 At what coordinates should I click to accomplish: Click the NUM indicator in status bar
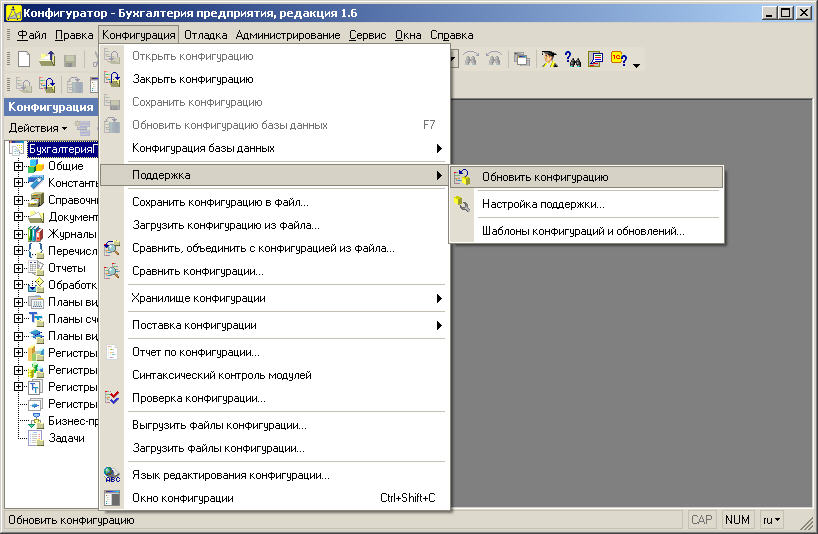pos(737,520)
